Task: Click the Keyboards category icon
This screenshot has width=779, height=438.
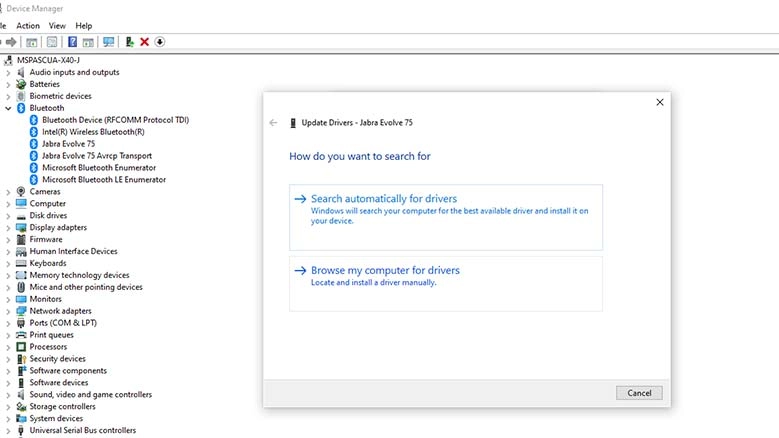Action: pos(21,263)
